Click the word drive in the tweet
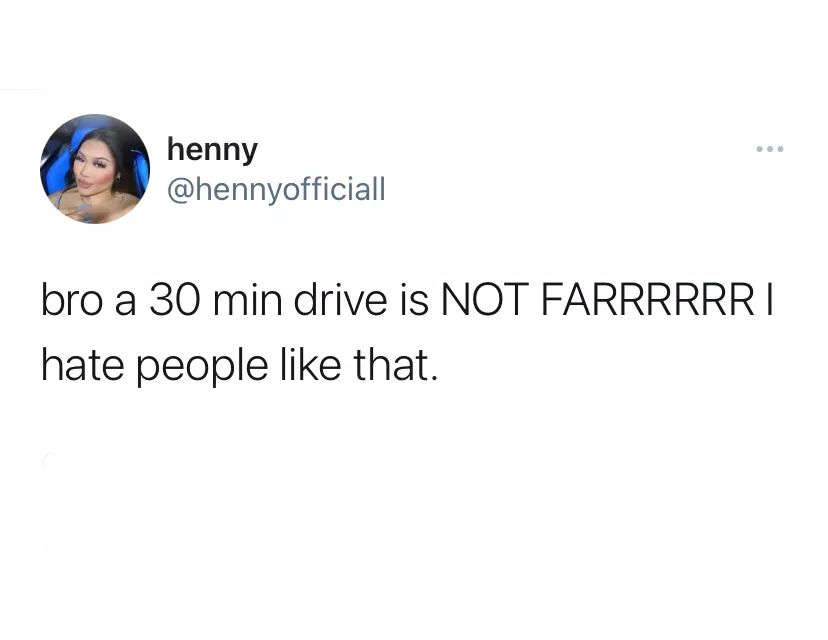Image resolution: width=828 pixels, height=640 pixels. click(x=340, y=299)
